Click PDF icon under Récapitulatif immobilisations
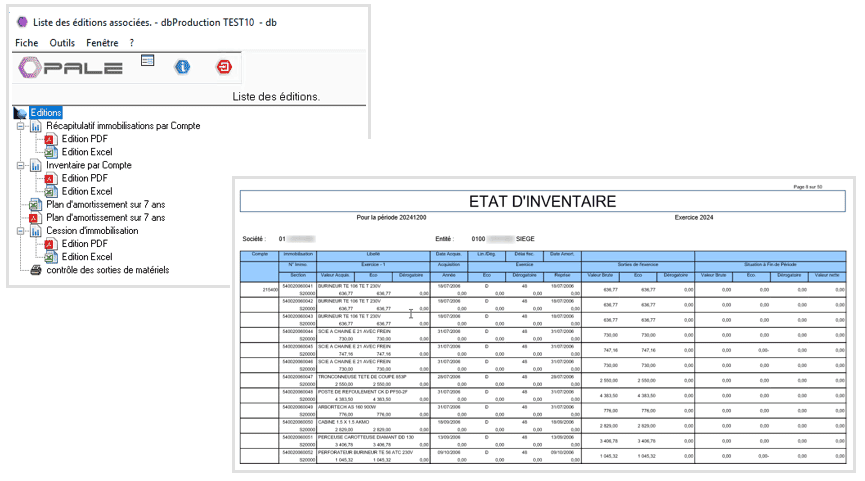The height and width of the screenshot is (481, 865). point(52,139)
